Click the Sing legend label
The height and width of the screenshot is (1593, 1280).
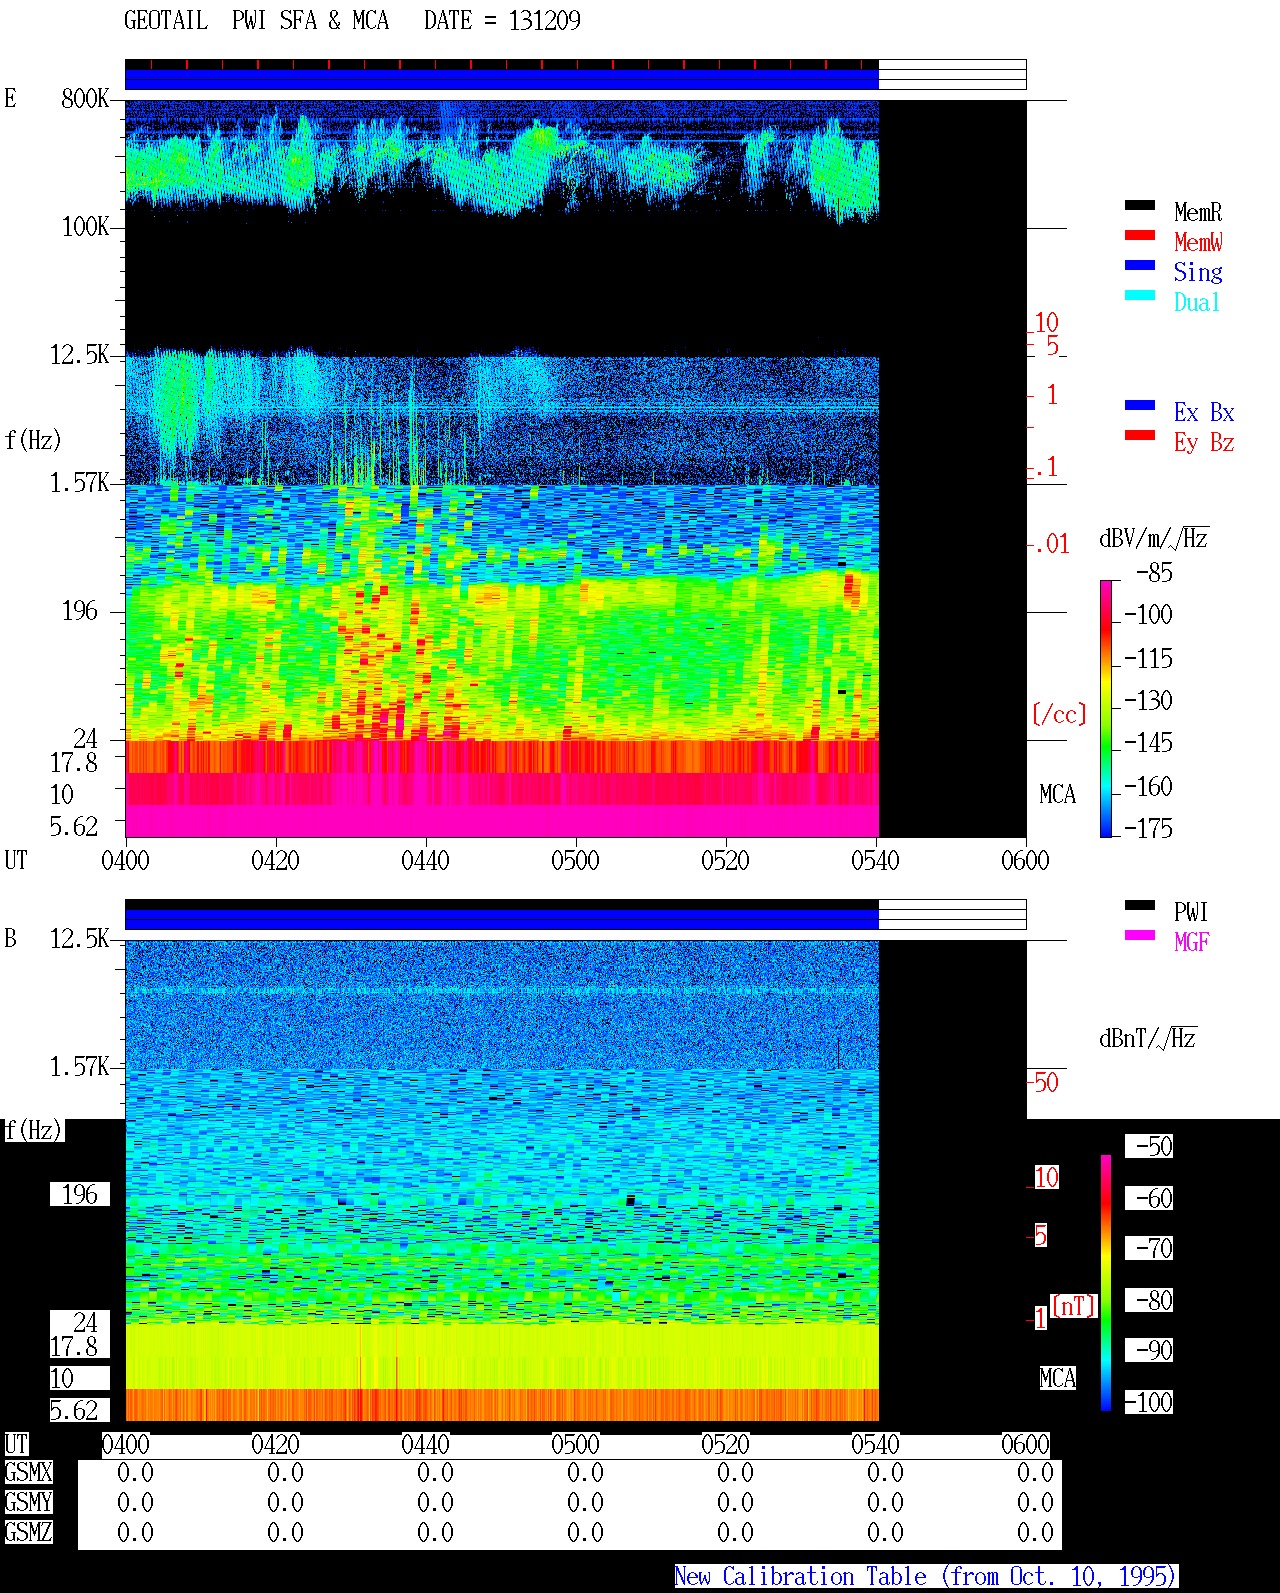pos(1198,272)
